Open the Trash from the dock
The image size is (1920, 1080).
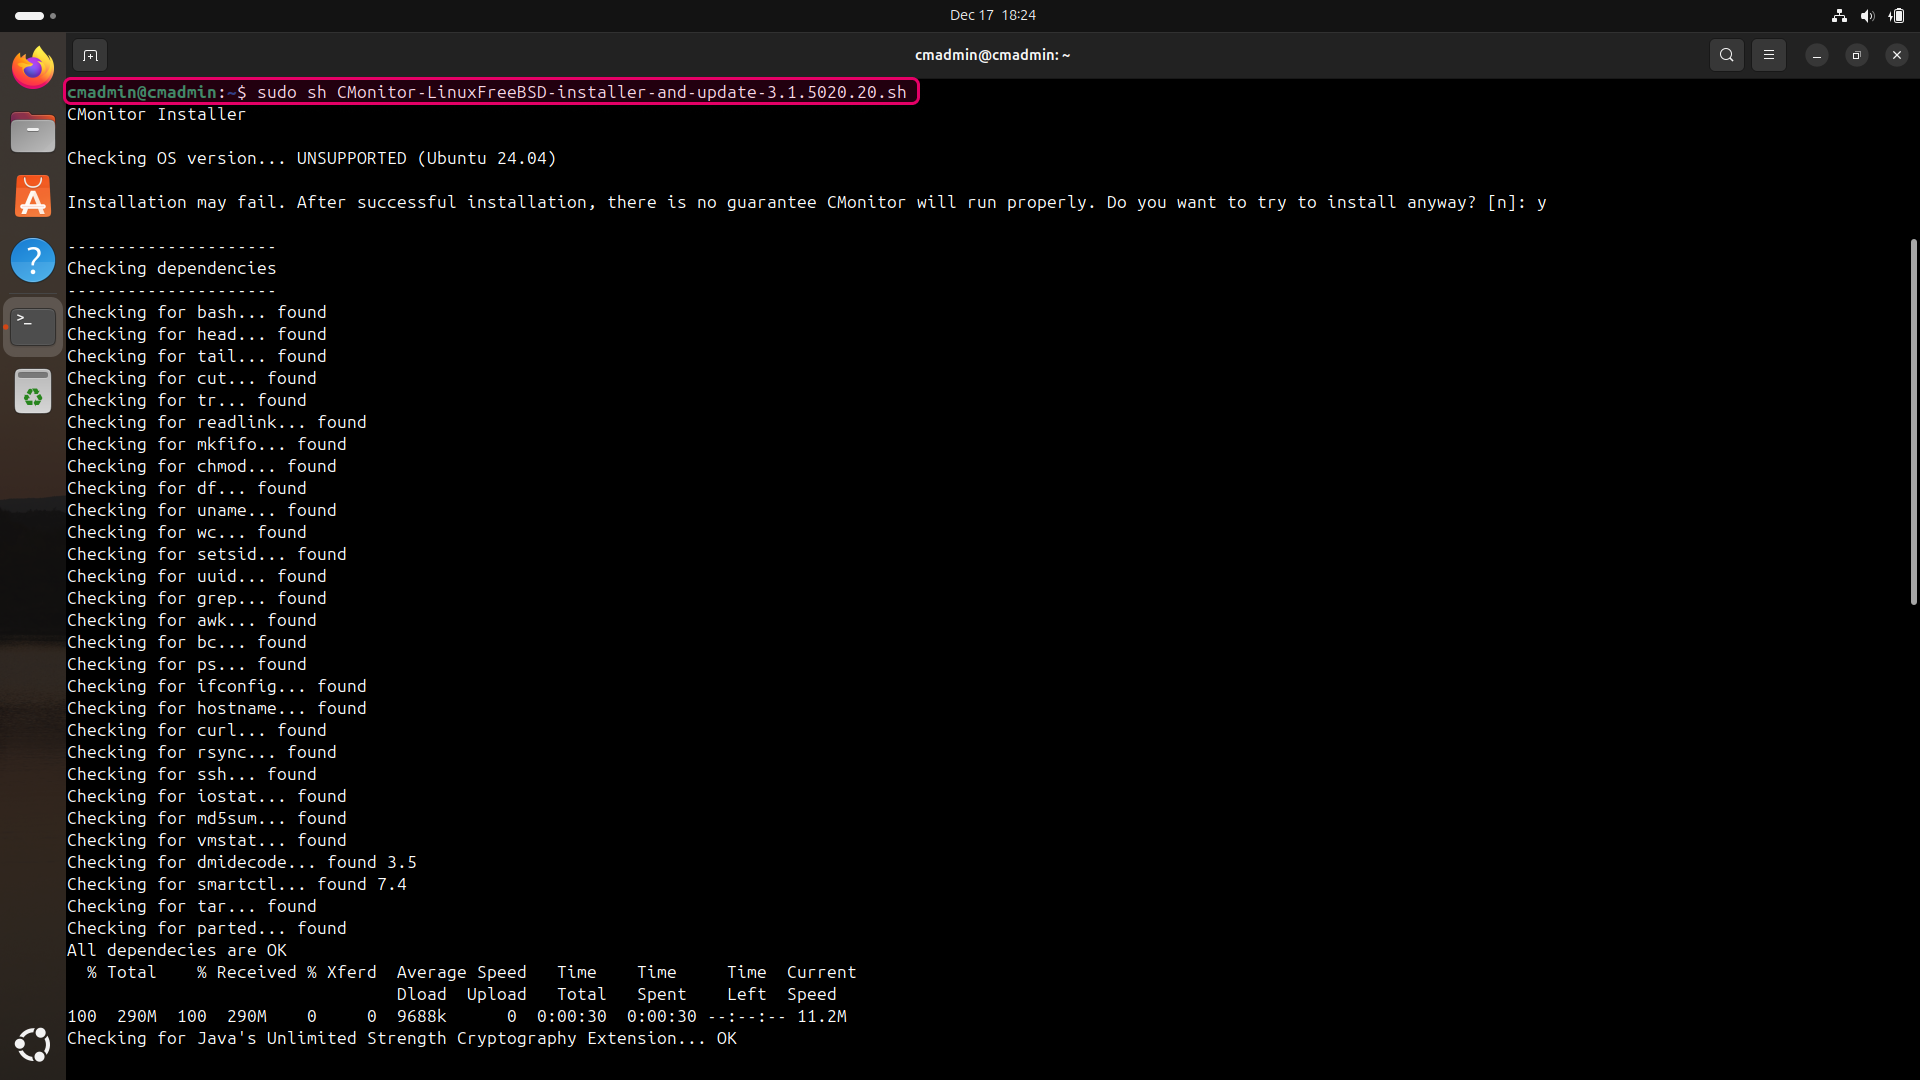[x=33, y=391]
